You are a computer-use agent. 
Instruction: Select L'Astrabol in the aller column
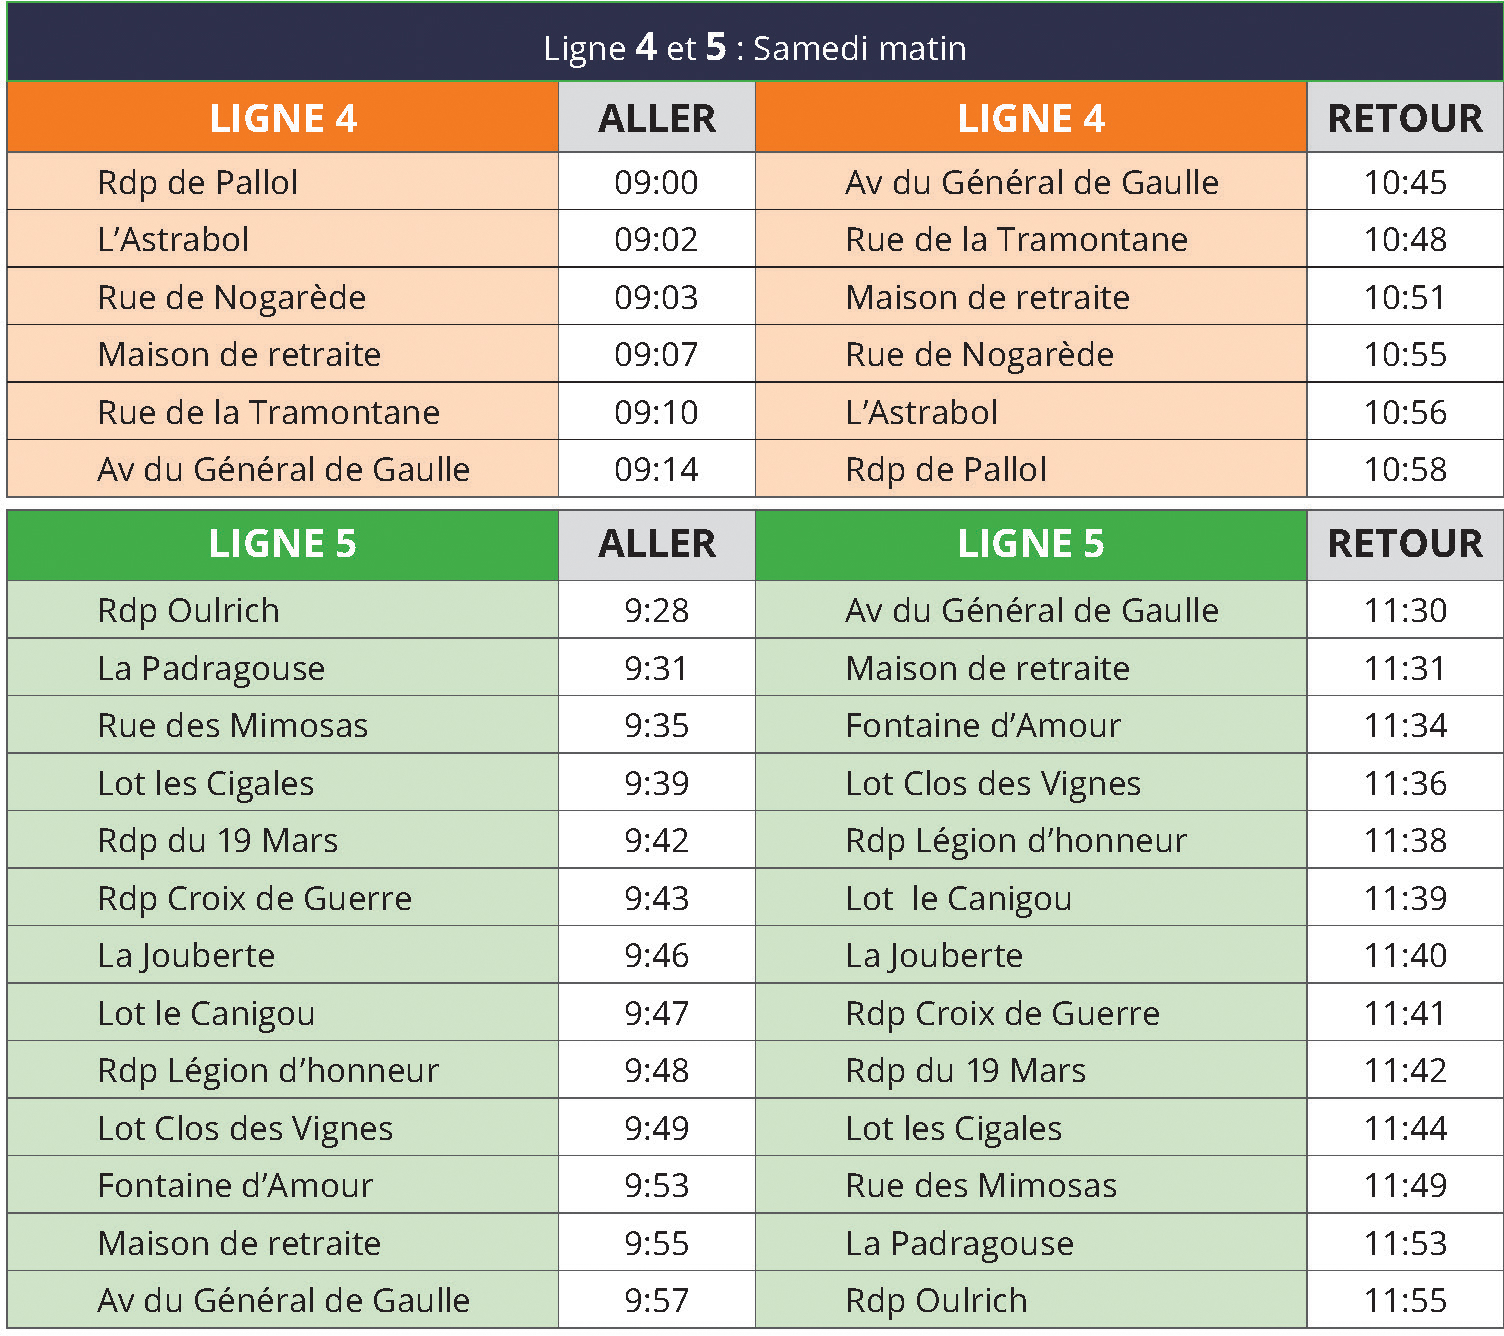coord(173,240)
